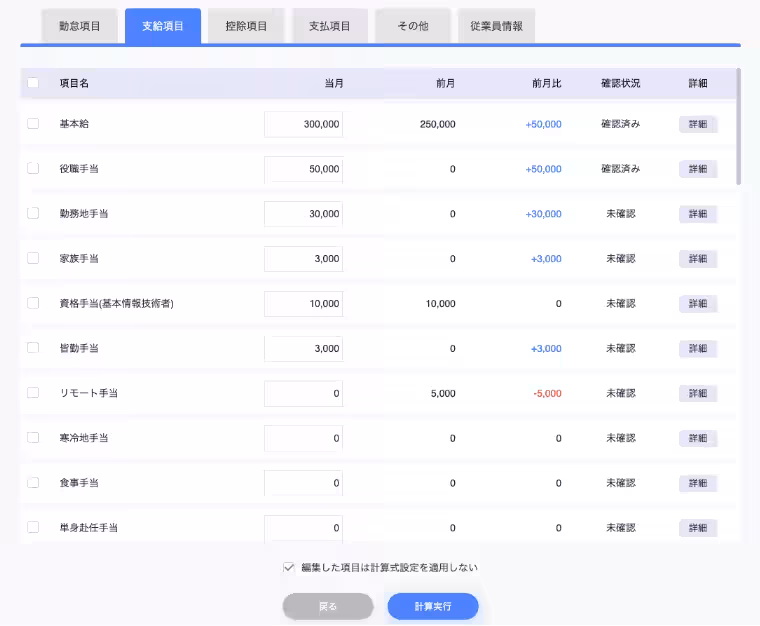Open the 控除項目 tab
760x626 pixels.
[x=246, y=26]
